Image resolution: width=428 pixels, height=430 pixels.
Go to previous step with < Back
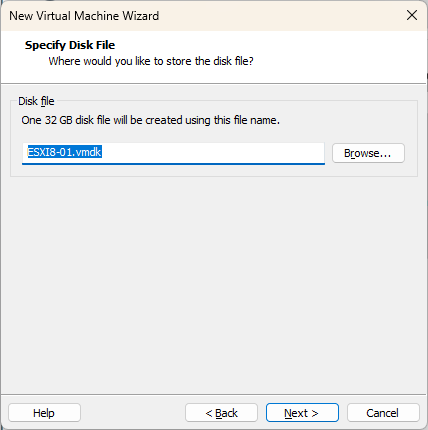pos(221,413)
